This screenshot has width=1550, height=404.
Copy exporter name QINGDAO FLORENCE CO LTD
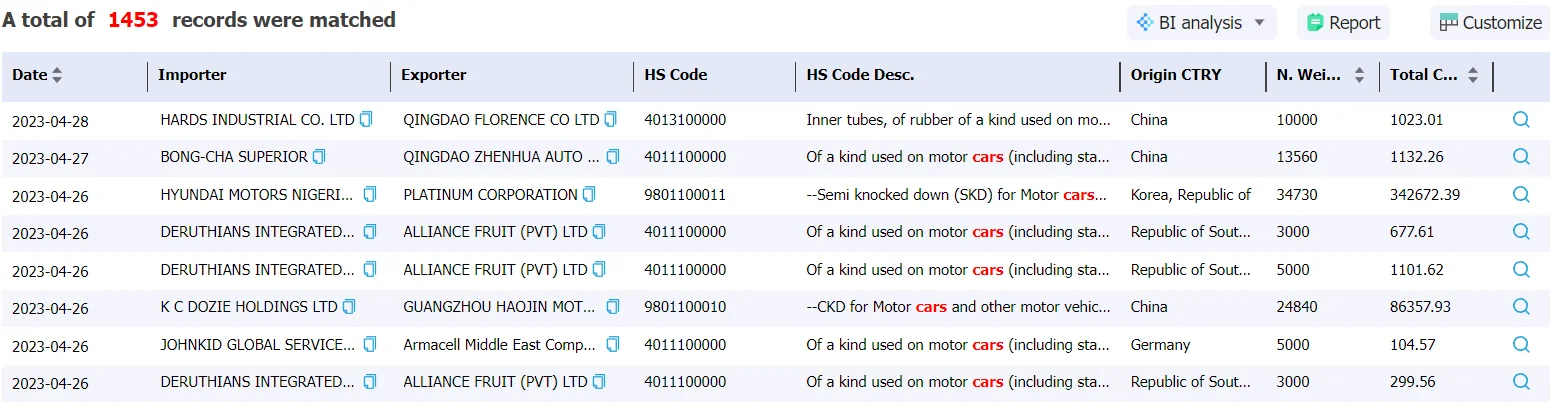click(x=611, y=120)
